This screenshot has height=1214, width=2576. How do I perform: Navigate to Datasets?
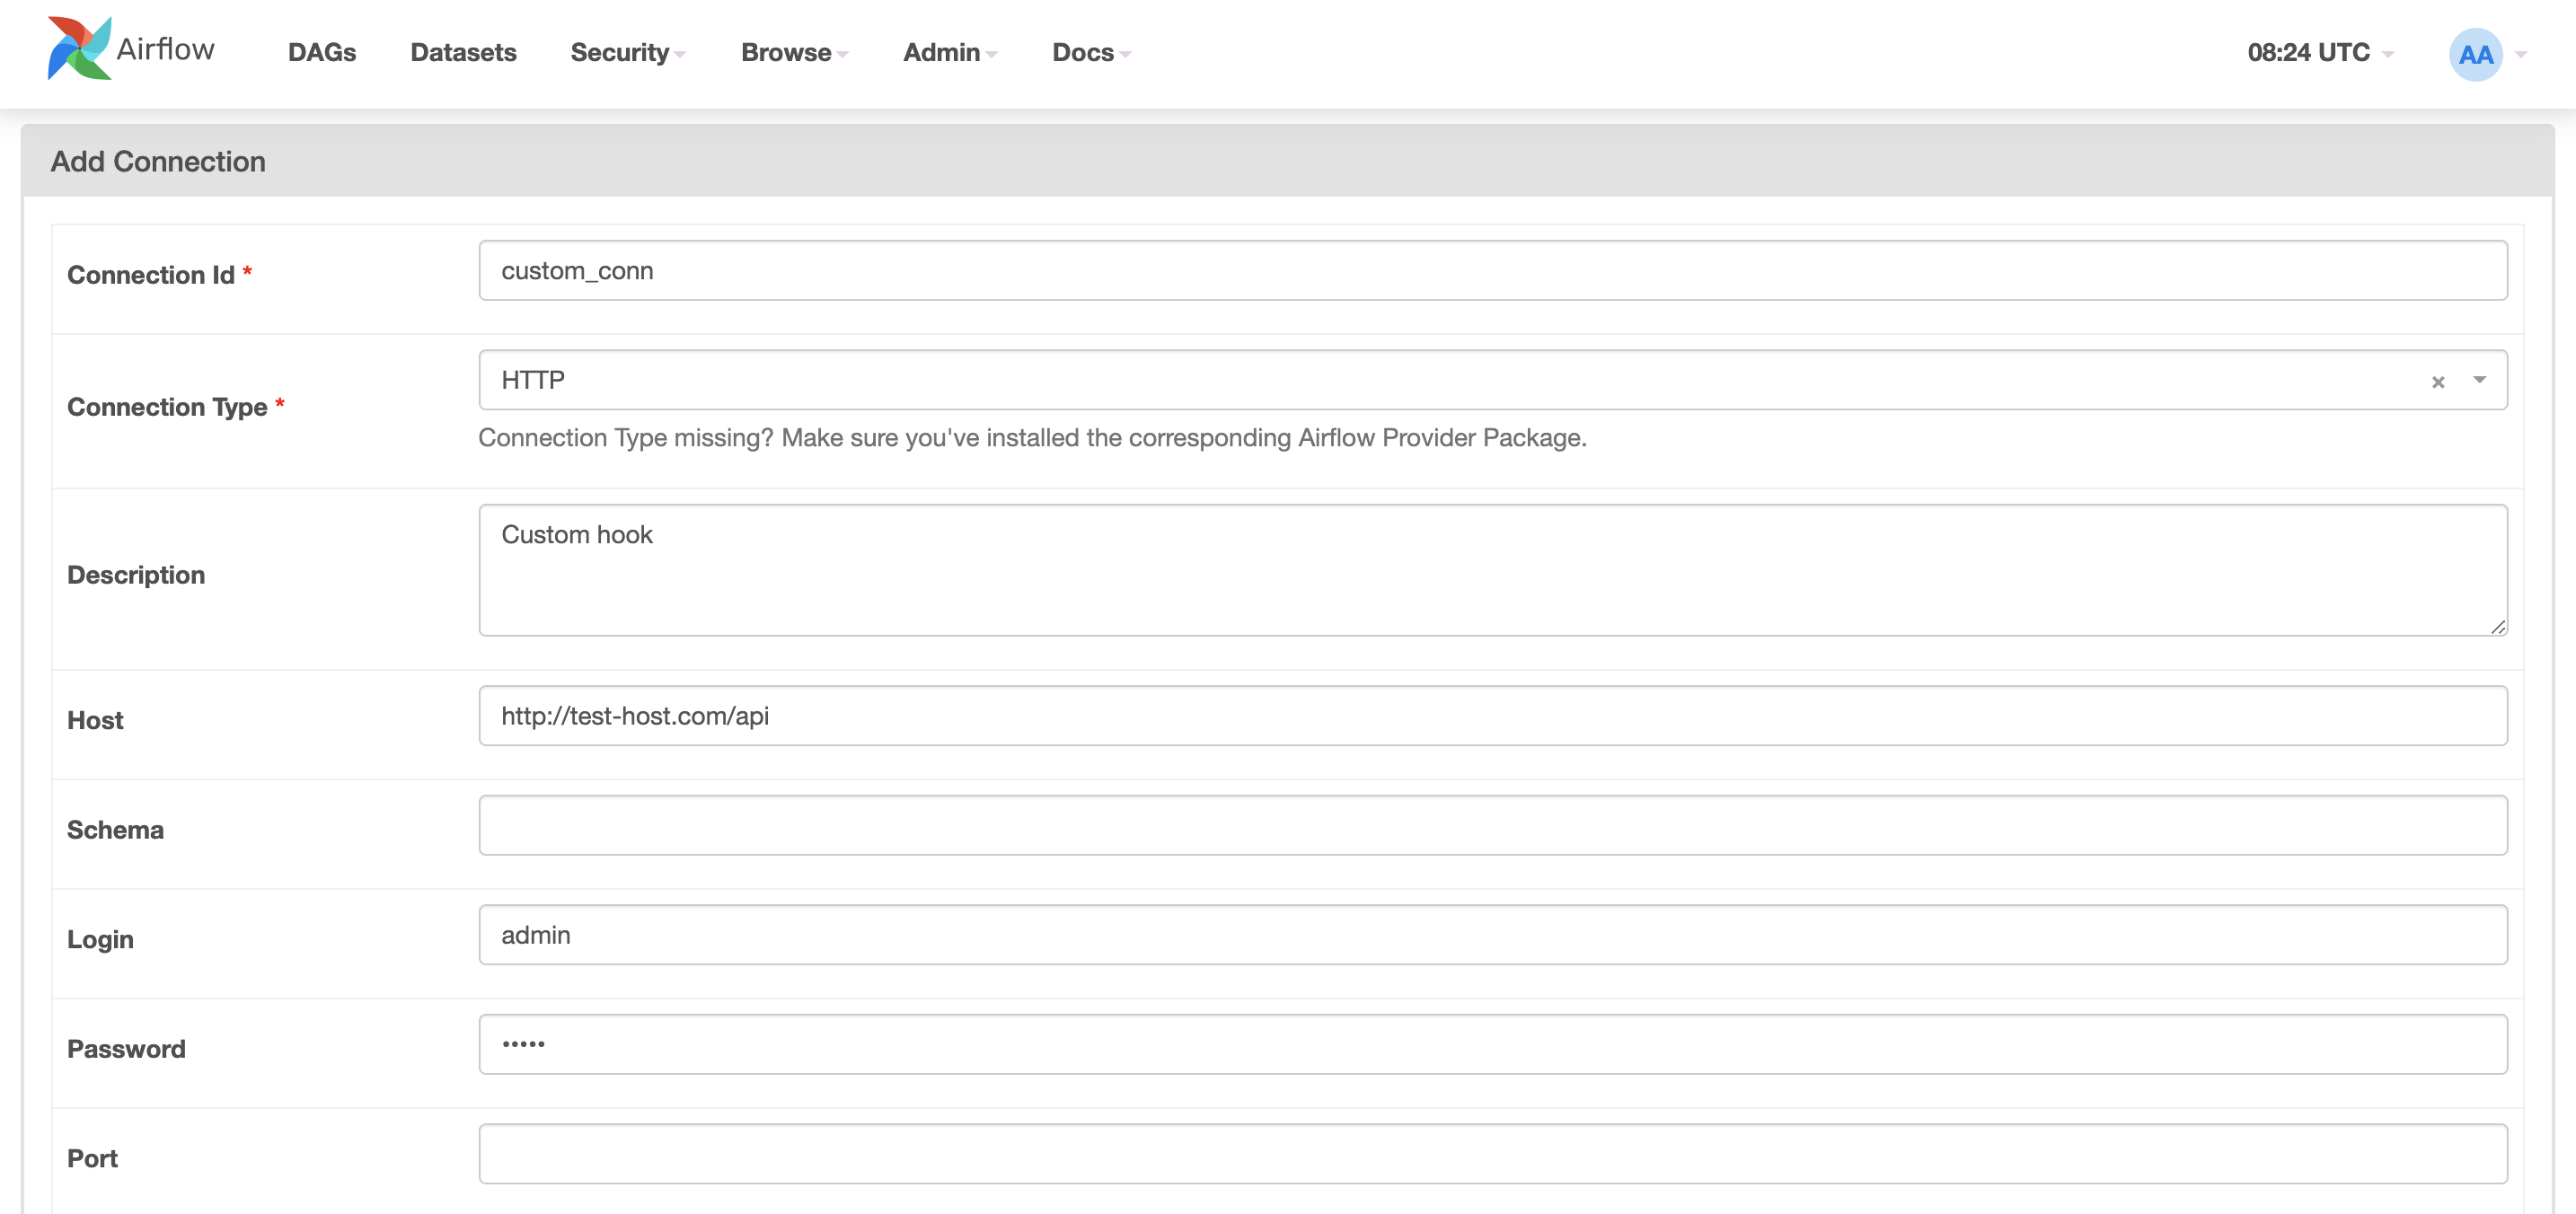(x=463, y=53)
